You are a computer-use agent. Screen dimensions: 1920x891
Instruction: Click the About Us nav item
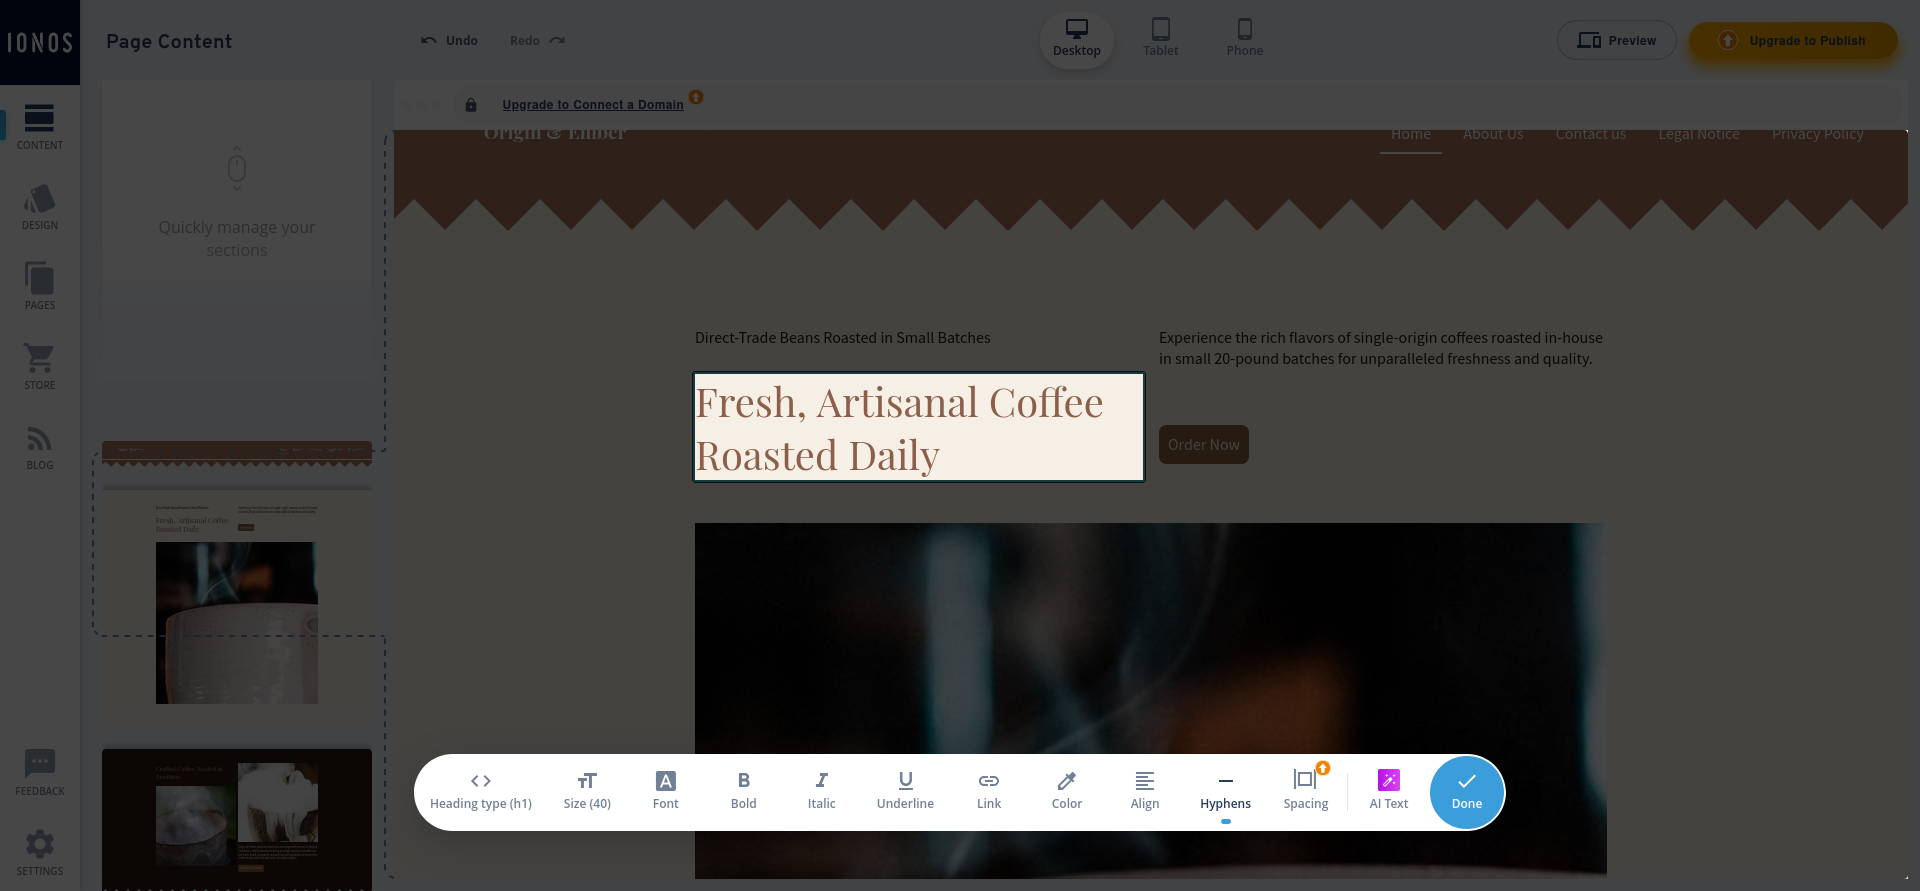click(x=1493, y=134)
